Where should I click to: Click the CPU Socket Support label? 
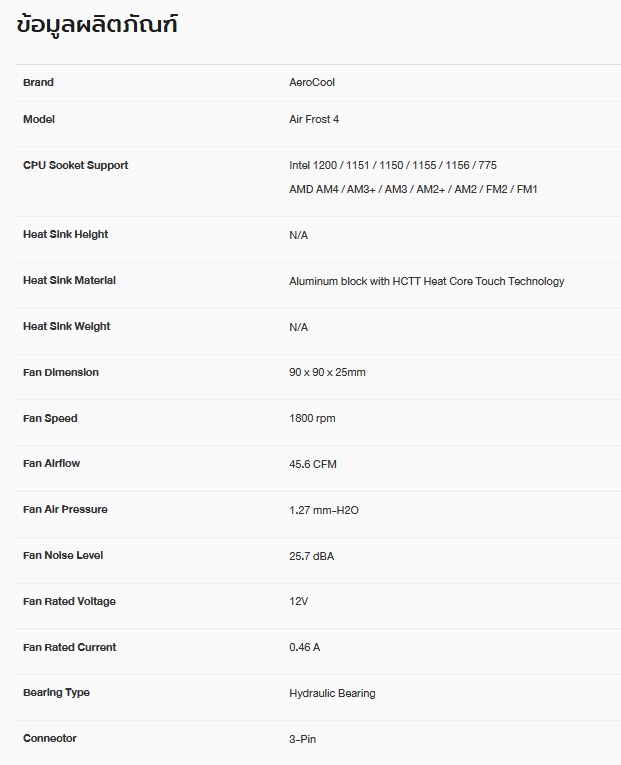click(x=75, y=165)
